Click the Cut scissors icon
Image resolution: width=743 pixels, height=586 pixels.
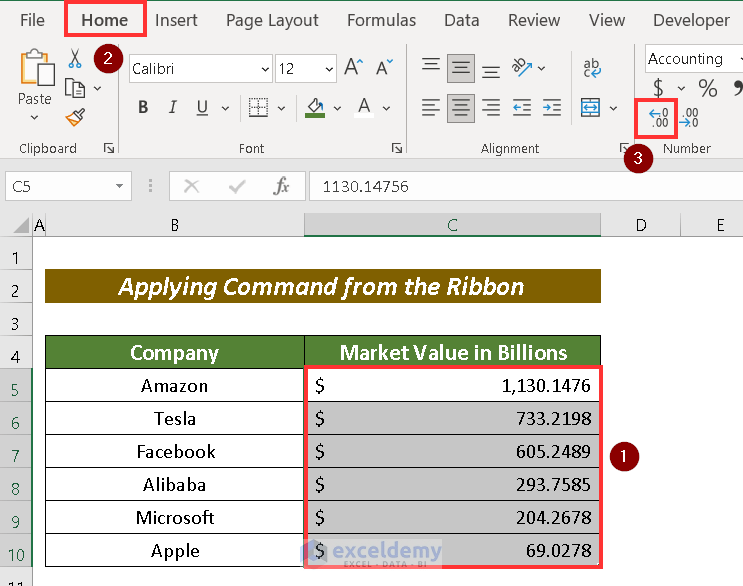click(x=74, y=58)
